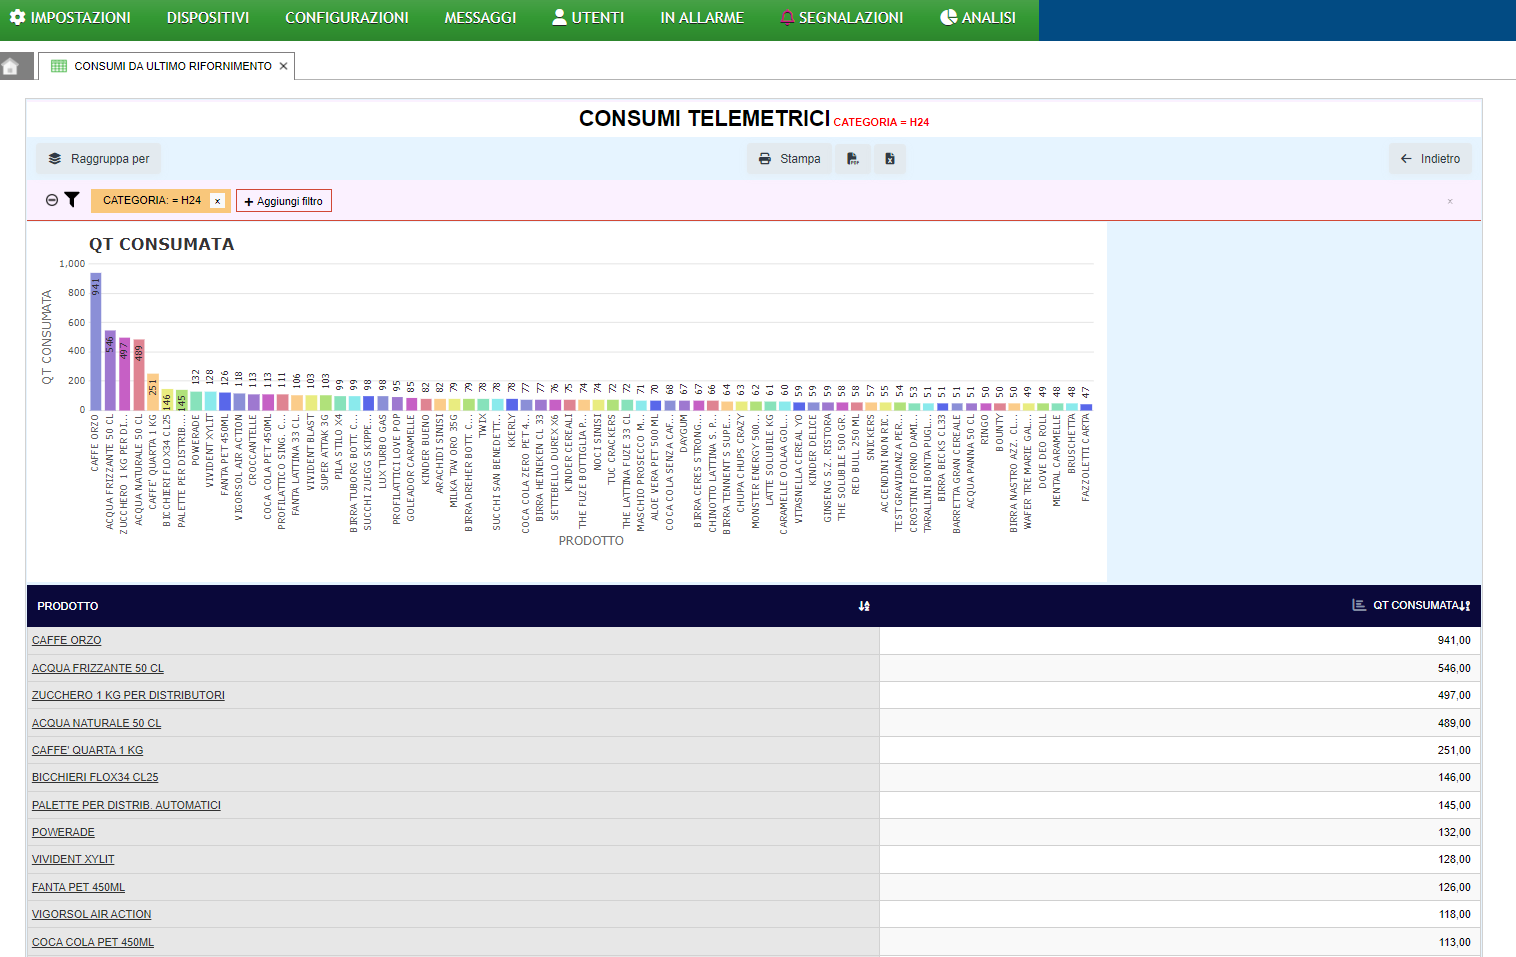Screen dimensions: 1516x957
Task: Click the CATEGORIA = H24 filter chip
Action: [x=151, y=200]
